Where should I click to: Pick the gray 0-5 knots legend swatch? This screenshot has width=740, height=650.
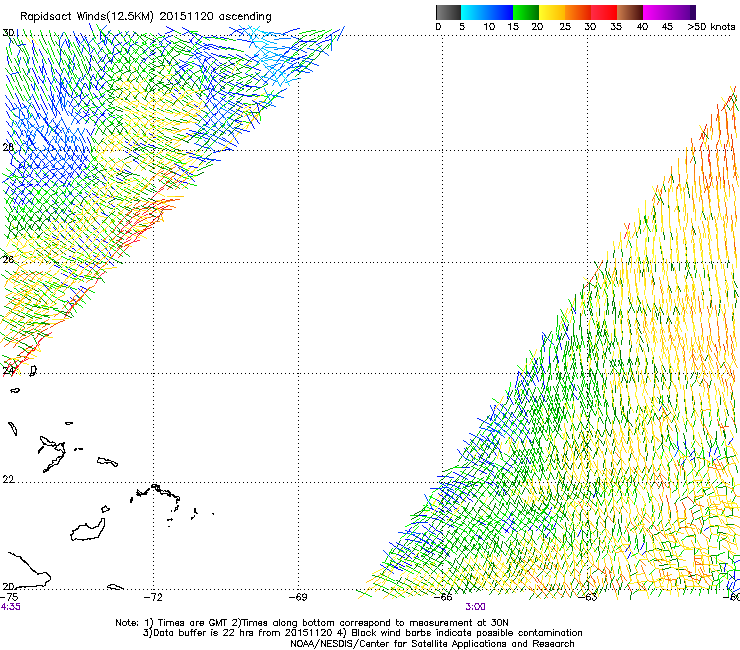coord(448,12)
